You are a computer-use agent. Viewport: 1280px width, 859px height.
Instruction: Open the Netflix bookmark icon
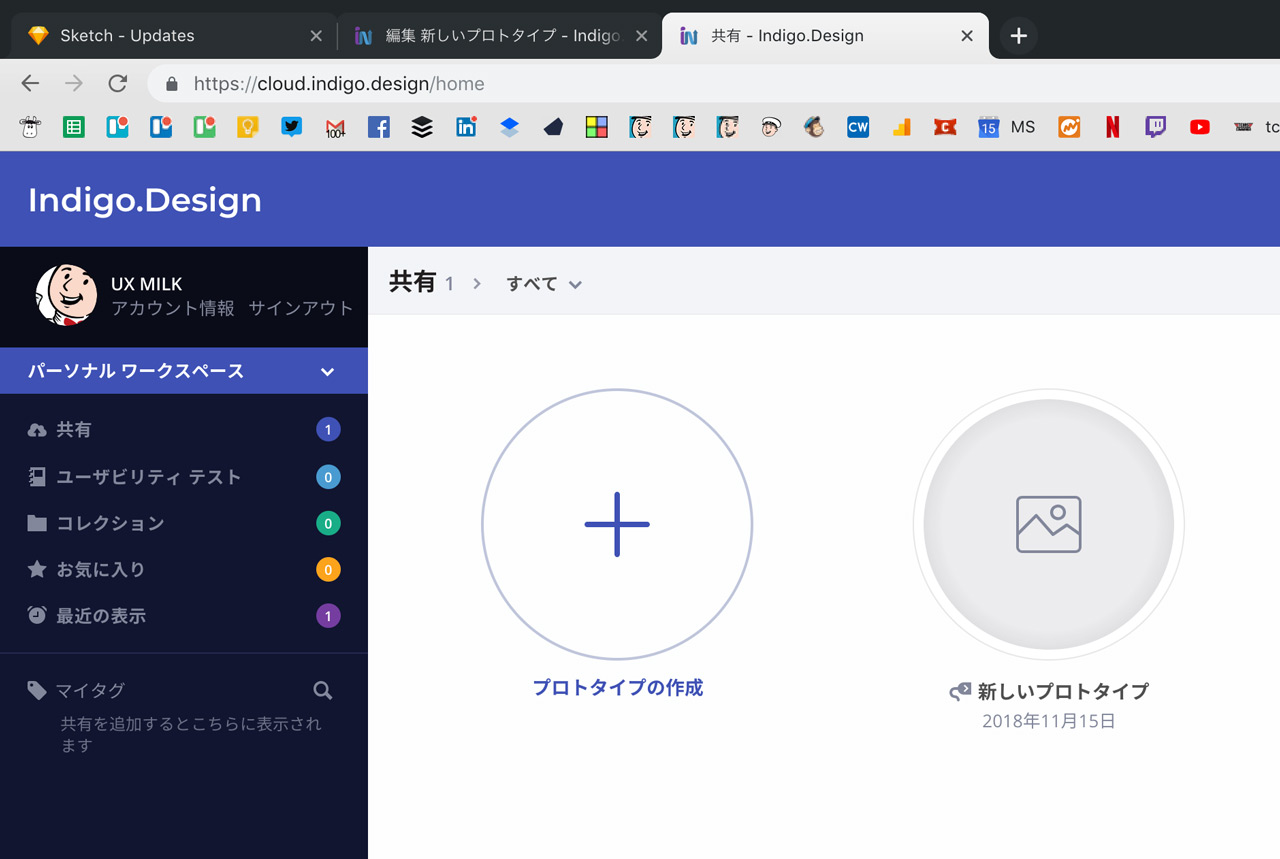[x=1112, y=127]
